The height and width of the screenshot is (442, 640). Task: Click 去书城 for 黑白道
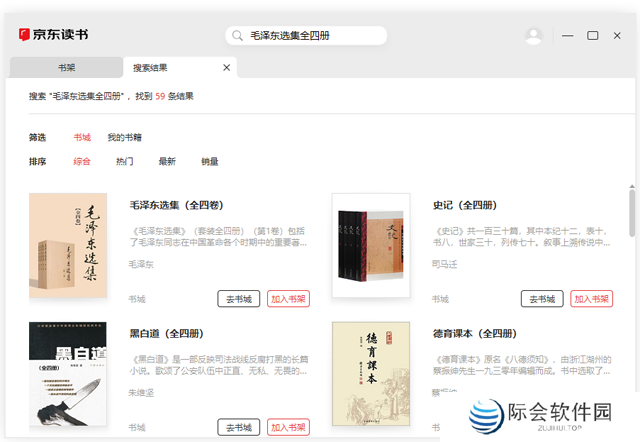coord(239,427)
